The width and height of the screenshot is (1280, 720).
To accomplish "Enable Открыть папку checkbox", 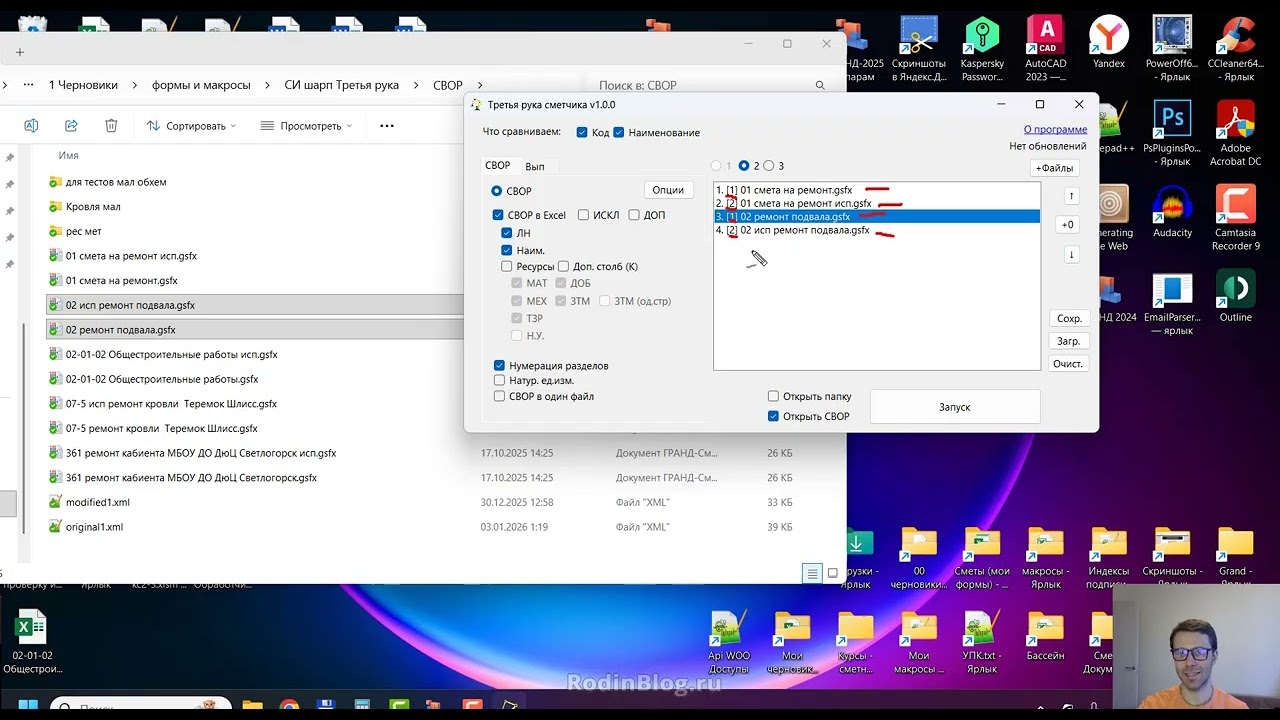I will (773, 396).
